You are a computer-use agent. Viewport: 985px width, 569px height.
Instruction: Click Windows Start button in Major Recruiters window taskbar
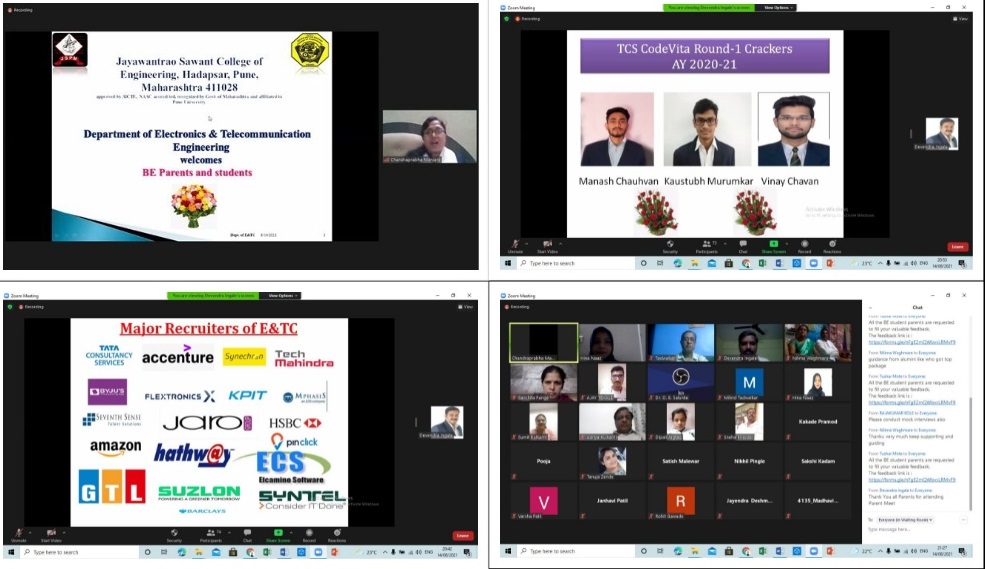point(11,552)
